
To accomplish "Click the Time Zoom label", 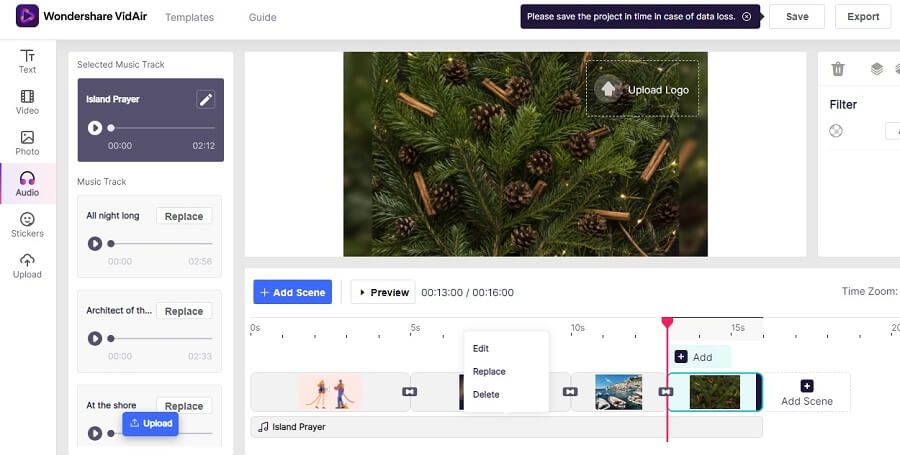I will (x=869, y=291).
